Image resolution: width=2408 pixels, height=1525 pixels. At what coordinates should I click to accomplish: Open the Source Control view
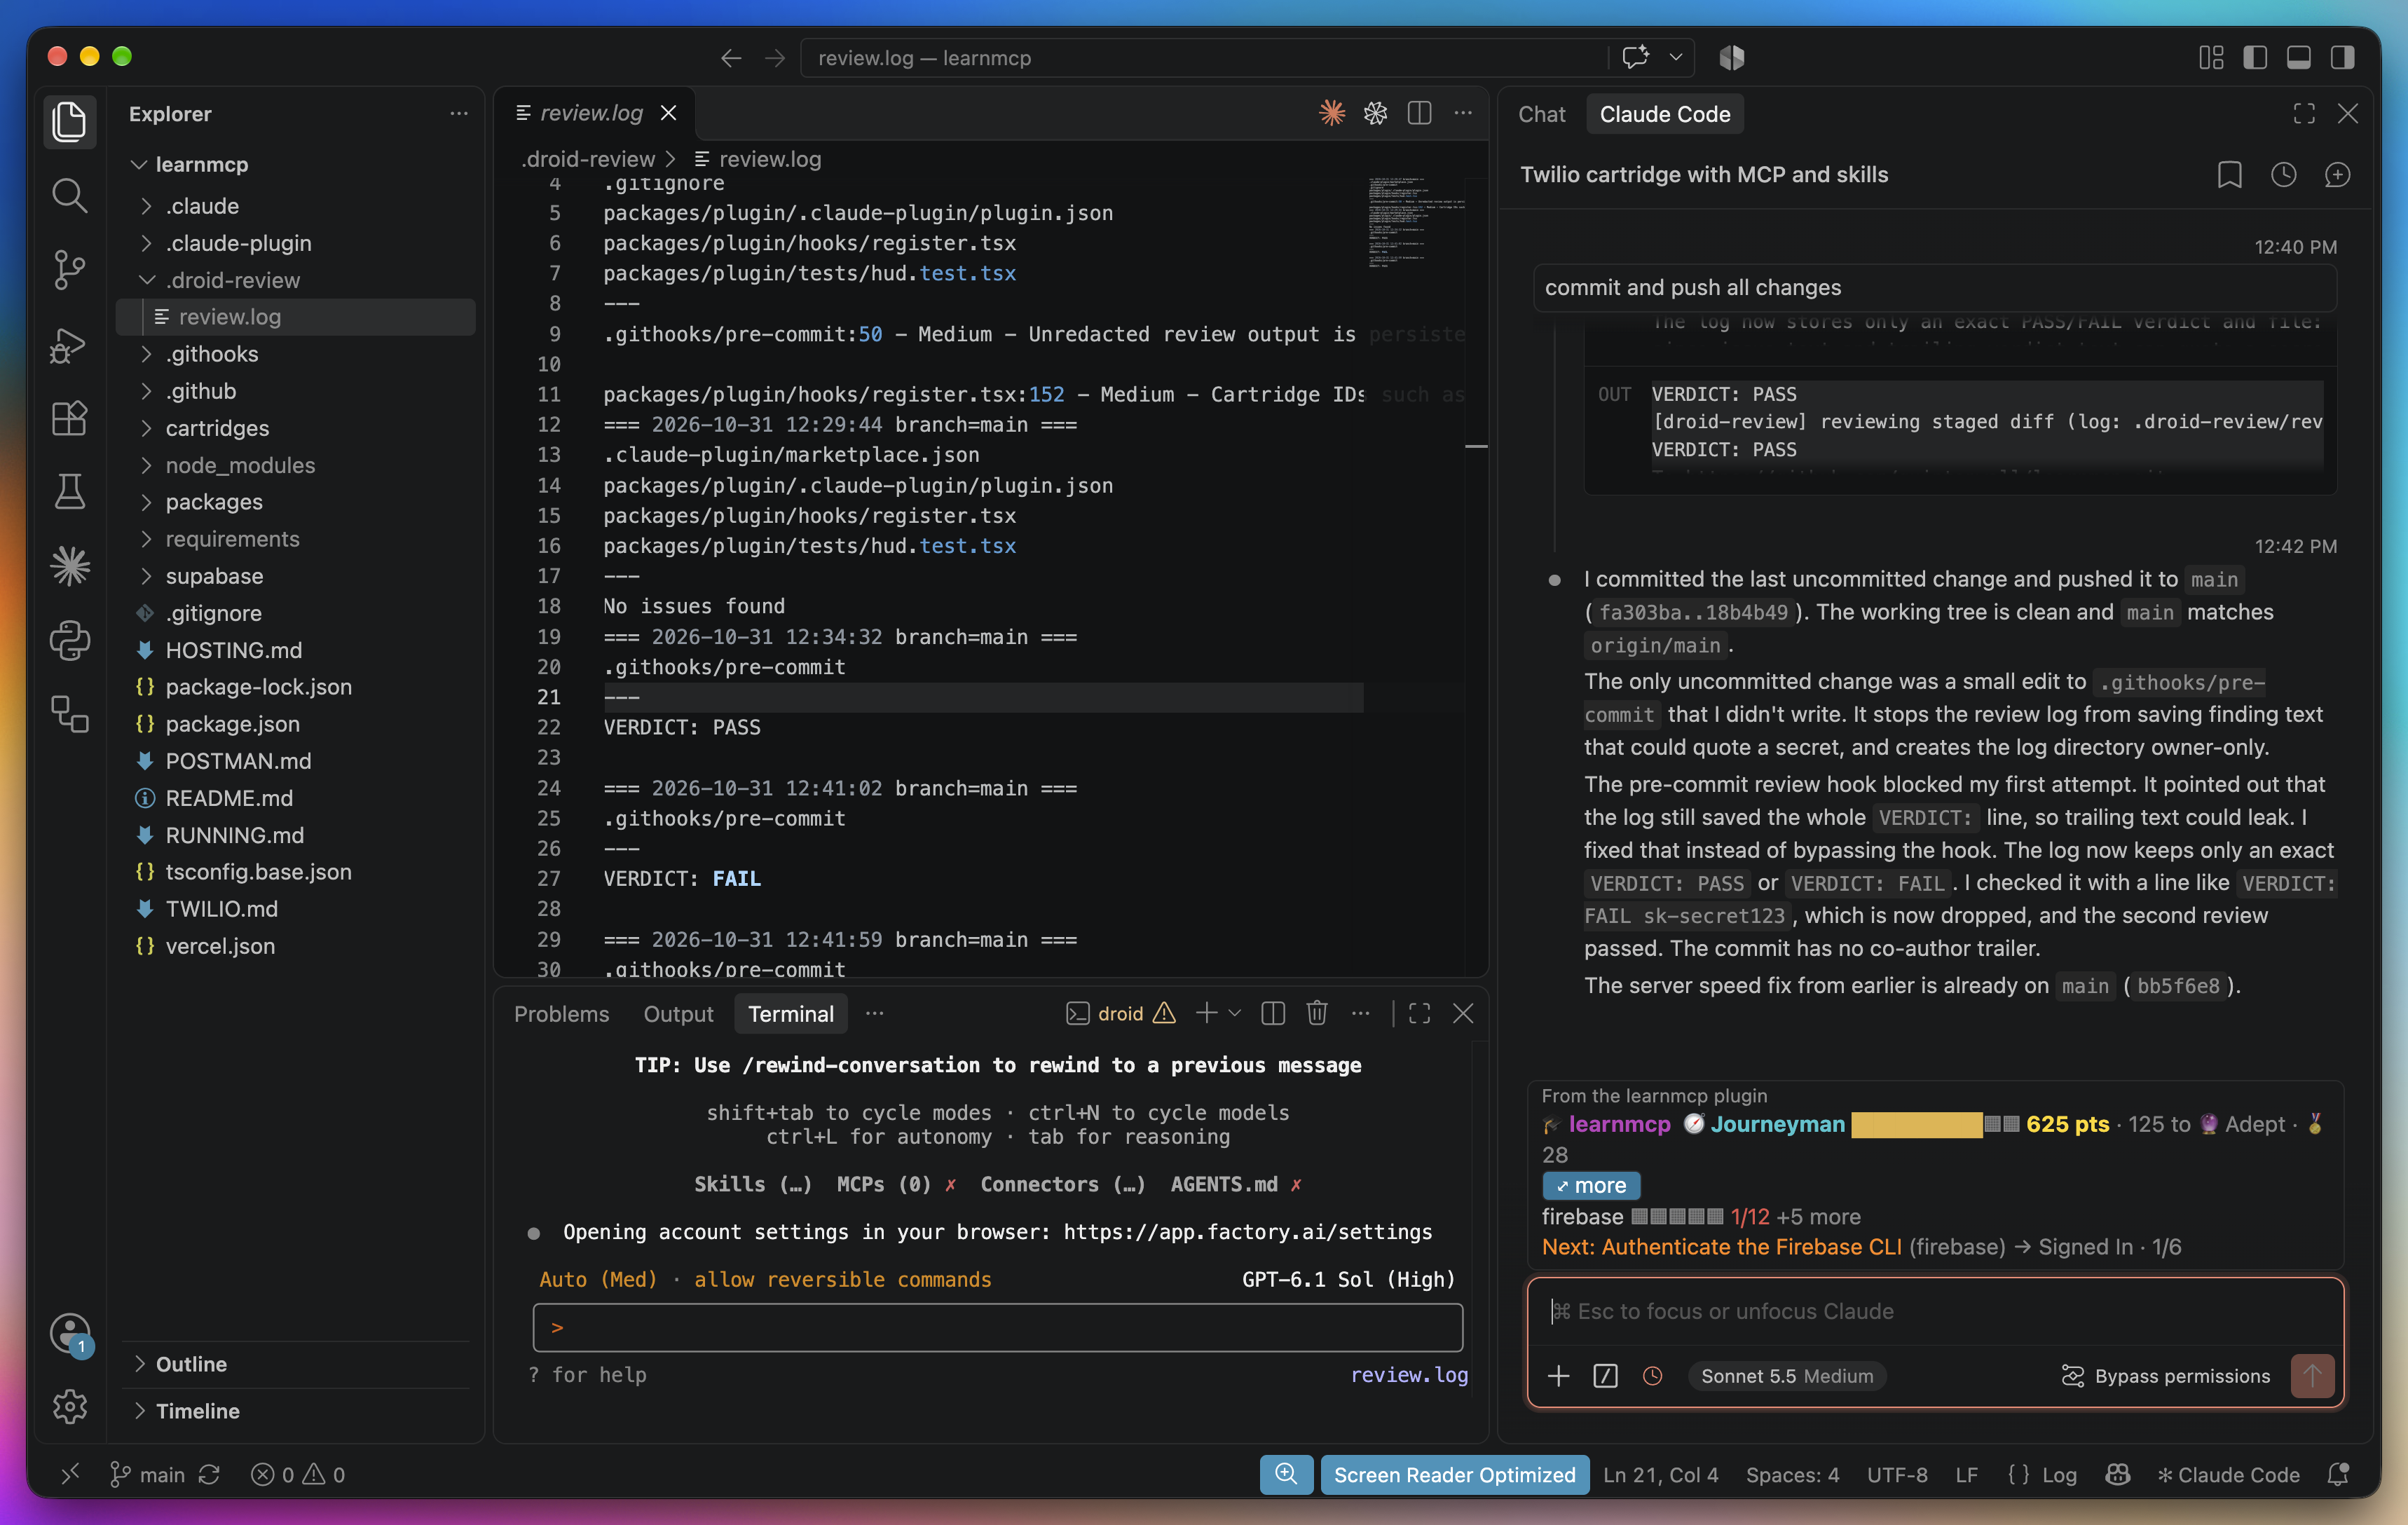click(x=69, y=269)
